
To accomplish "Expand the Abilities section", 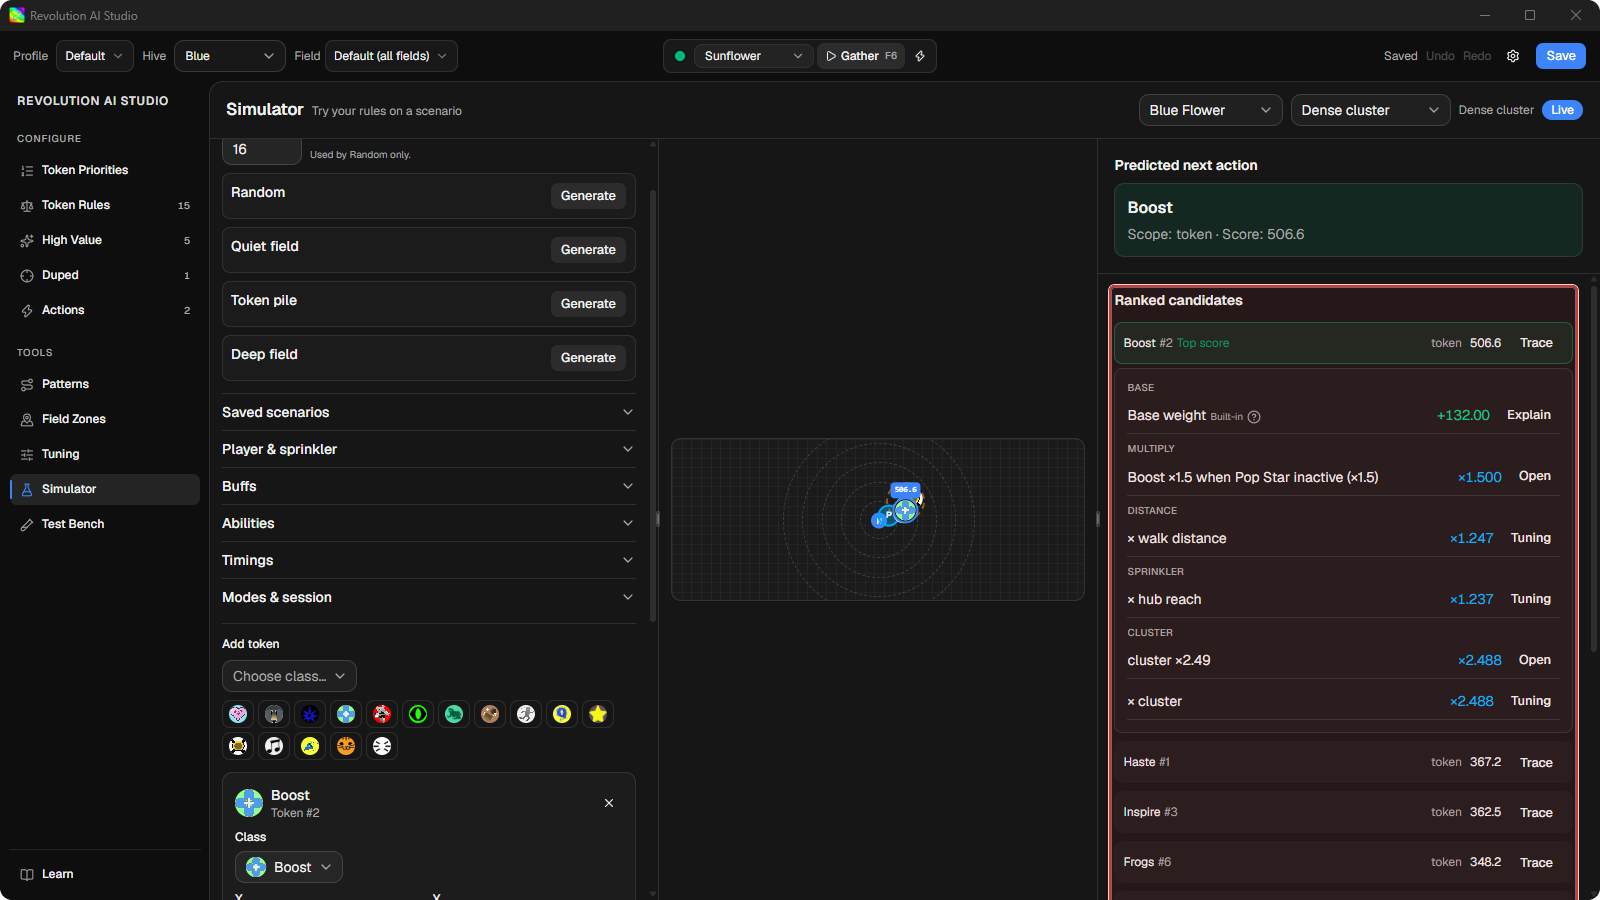I will [428, 523].
